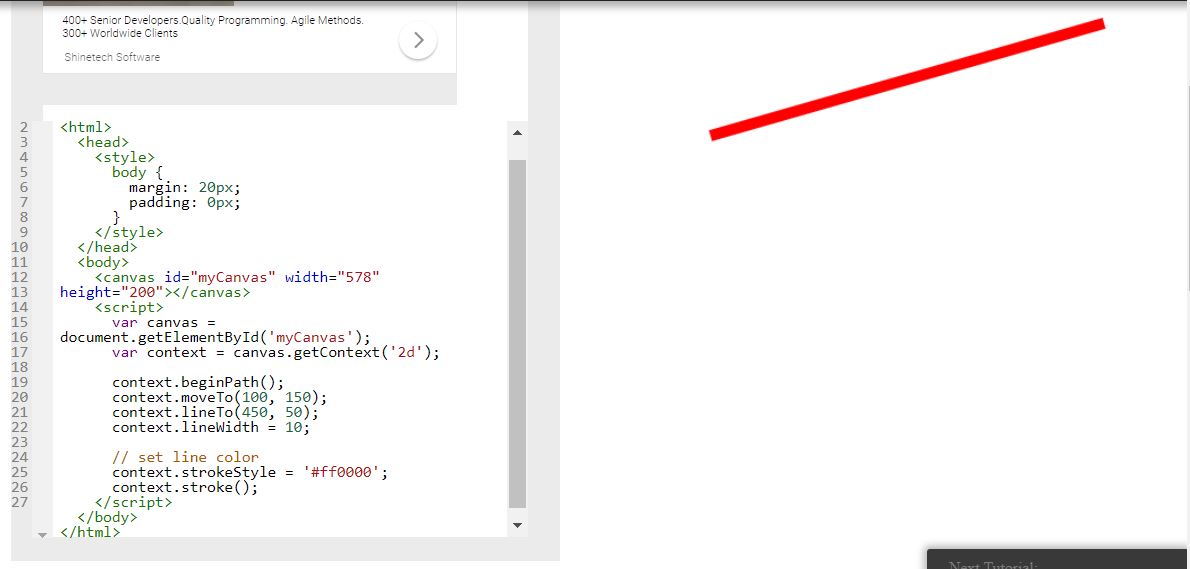Click the "context.stroke();" line
Image resolution: width=1190 pixels, height=569 pixels.
pyautogui.click(x=185, y=488)
